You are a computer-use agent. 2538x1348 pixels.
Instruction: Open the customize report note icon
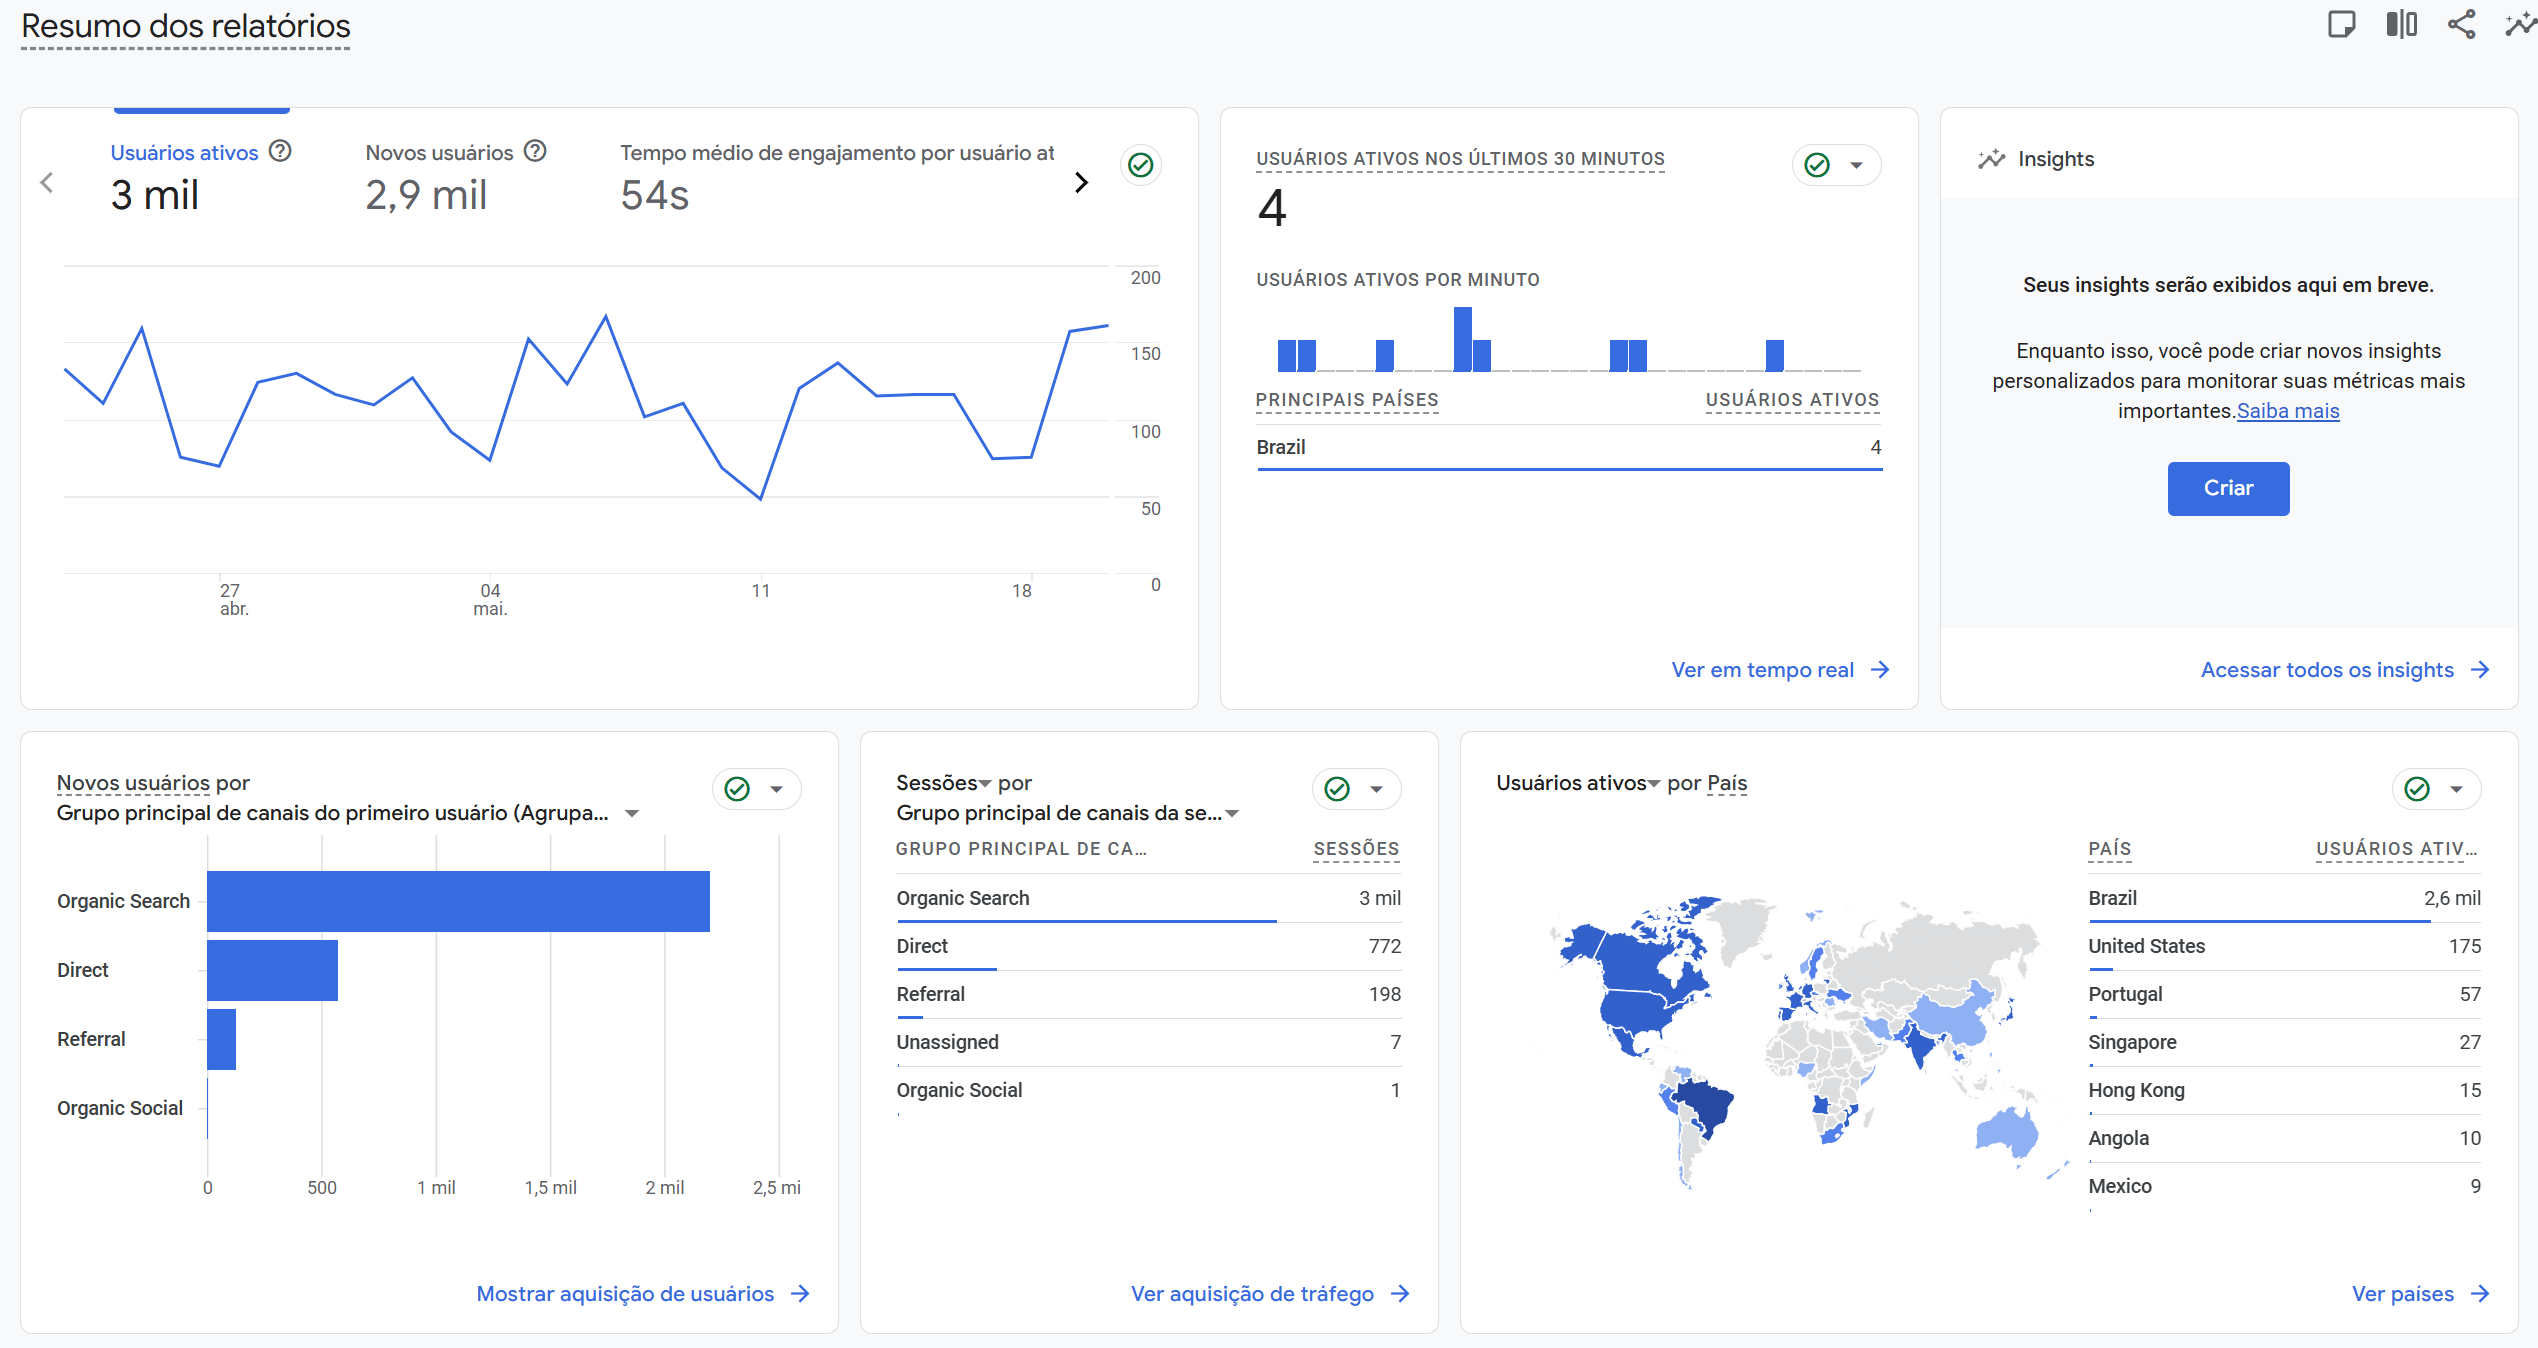(x=2341, y=24)
